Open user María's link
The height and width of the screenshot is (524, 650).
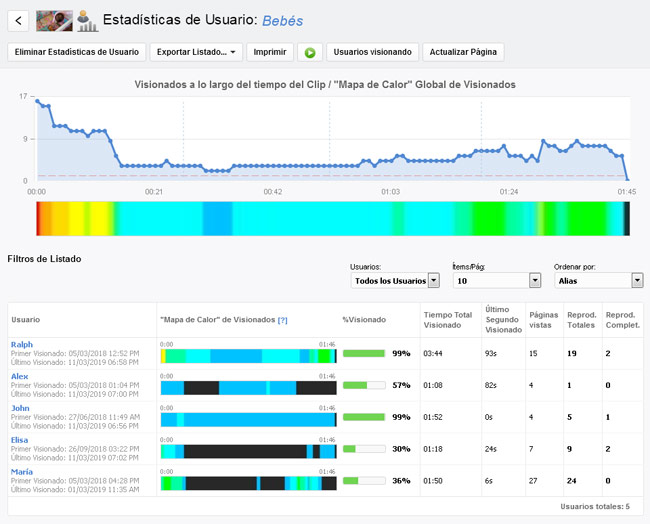point(22,472)
